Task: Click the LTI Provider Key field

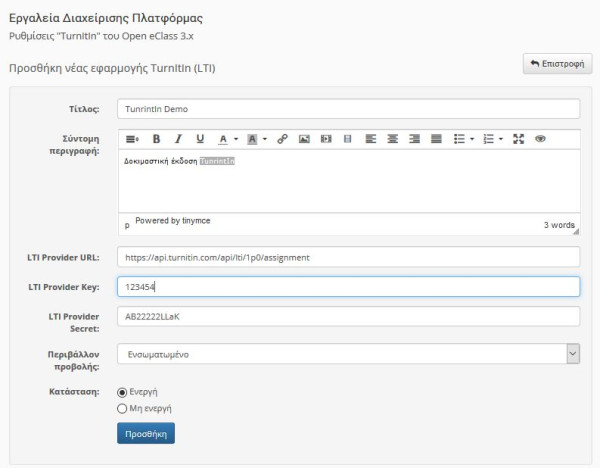Action: [x=348, y=287]
